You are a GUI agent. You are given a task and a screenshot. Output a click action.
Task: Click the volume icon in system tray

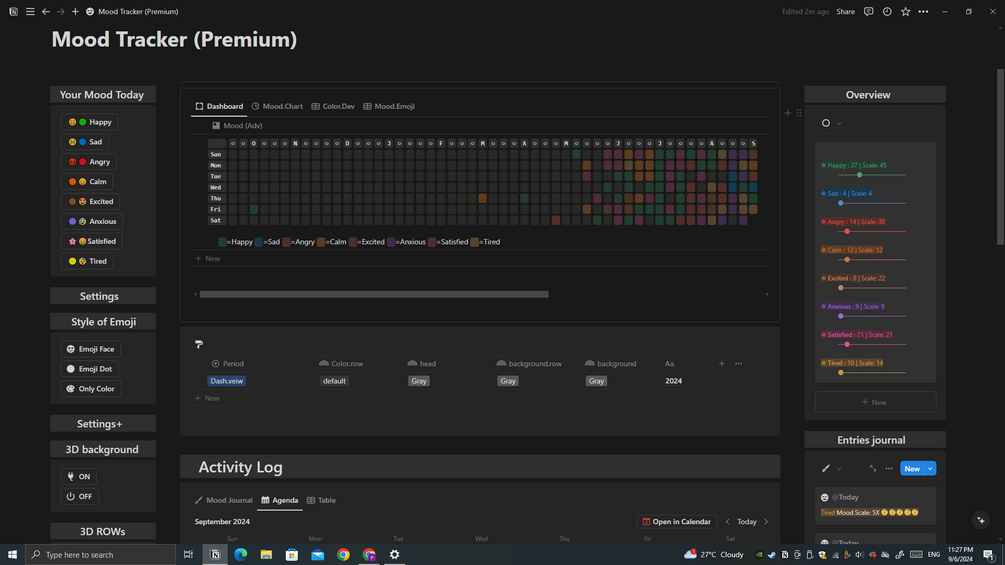[860, 555]
